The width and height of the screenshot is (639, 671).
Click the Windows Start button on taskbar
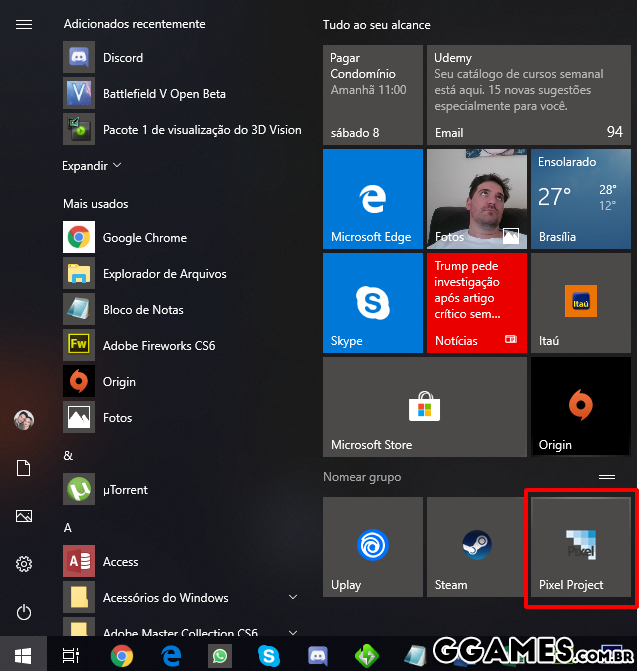click(23, 655)
